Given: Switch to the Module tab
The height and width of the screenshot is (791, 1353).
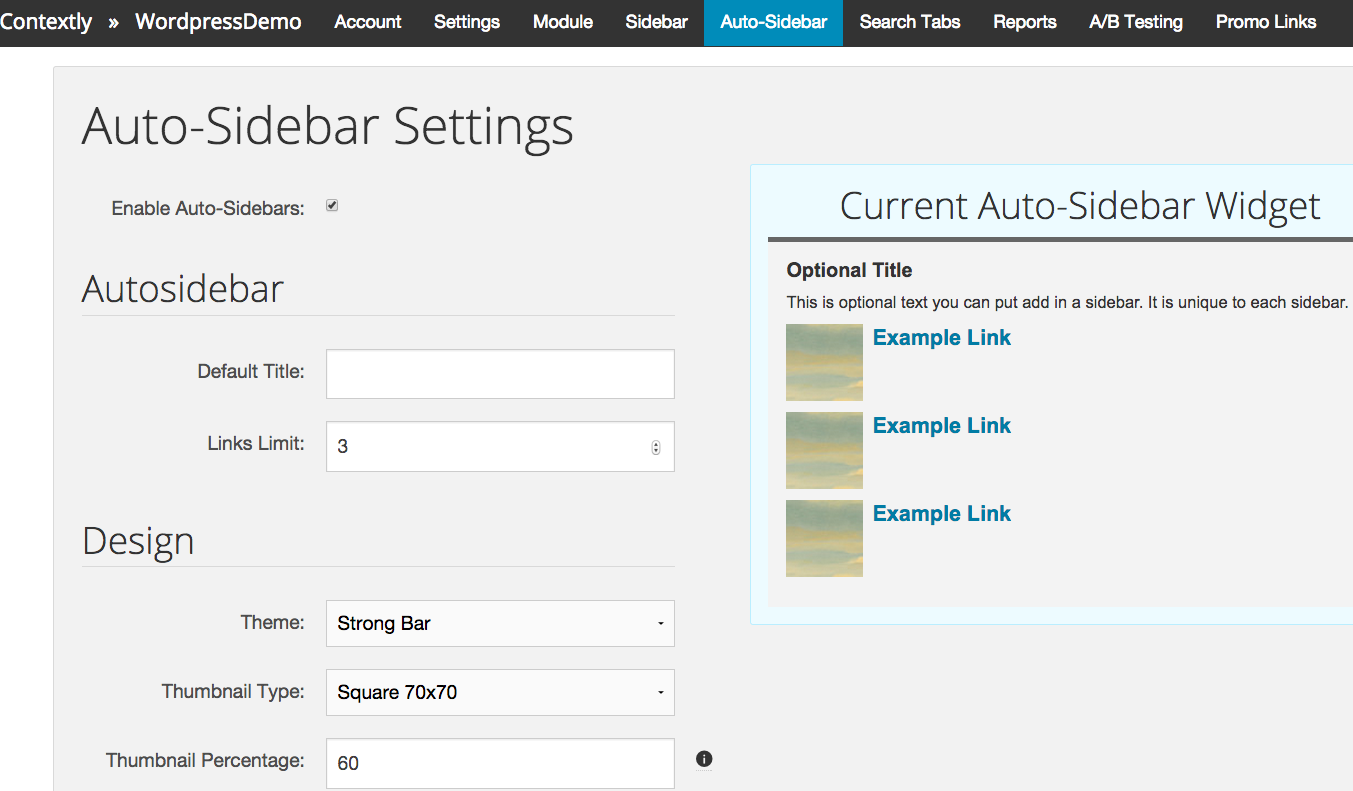Looking at the screenshot, I should coord(563,22).
